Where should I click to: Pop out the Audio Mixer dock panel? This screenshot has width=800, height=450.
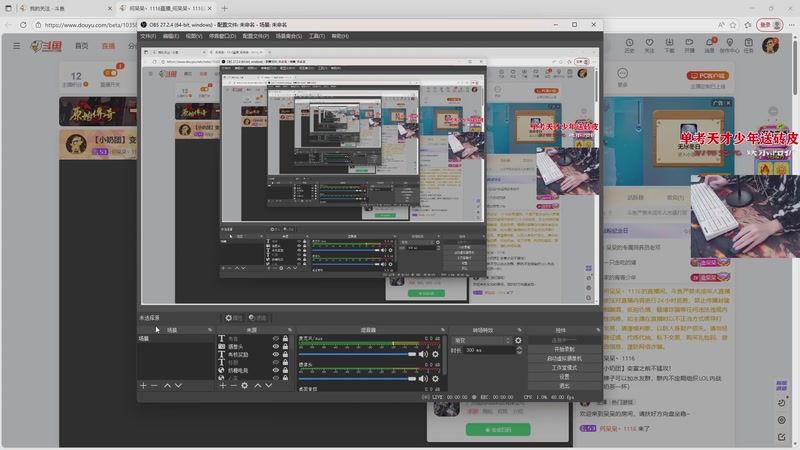coord(442,330)
